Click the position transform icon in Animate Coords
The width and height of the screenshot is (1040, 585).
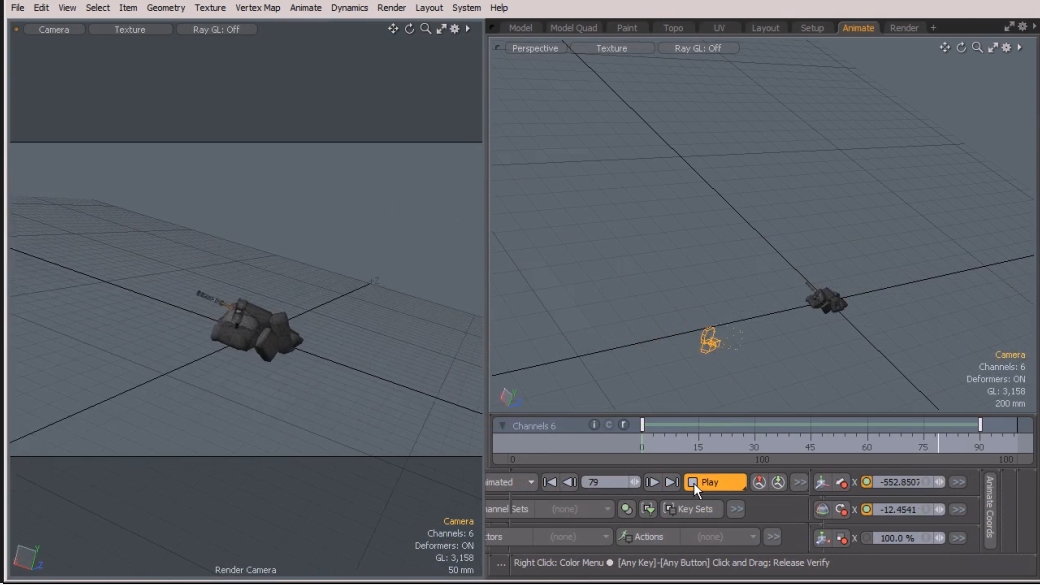[822, 482]
